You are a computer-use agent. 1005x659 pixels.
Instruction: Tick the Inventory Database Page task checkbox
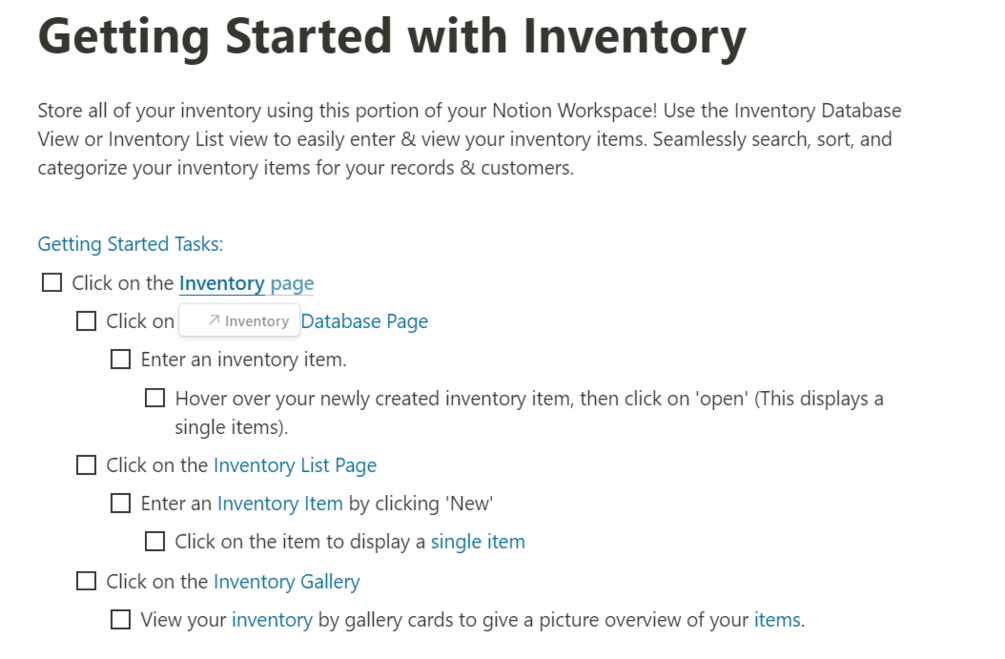point(87,321)
